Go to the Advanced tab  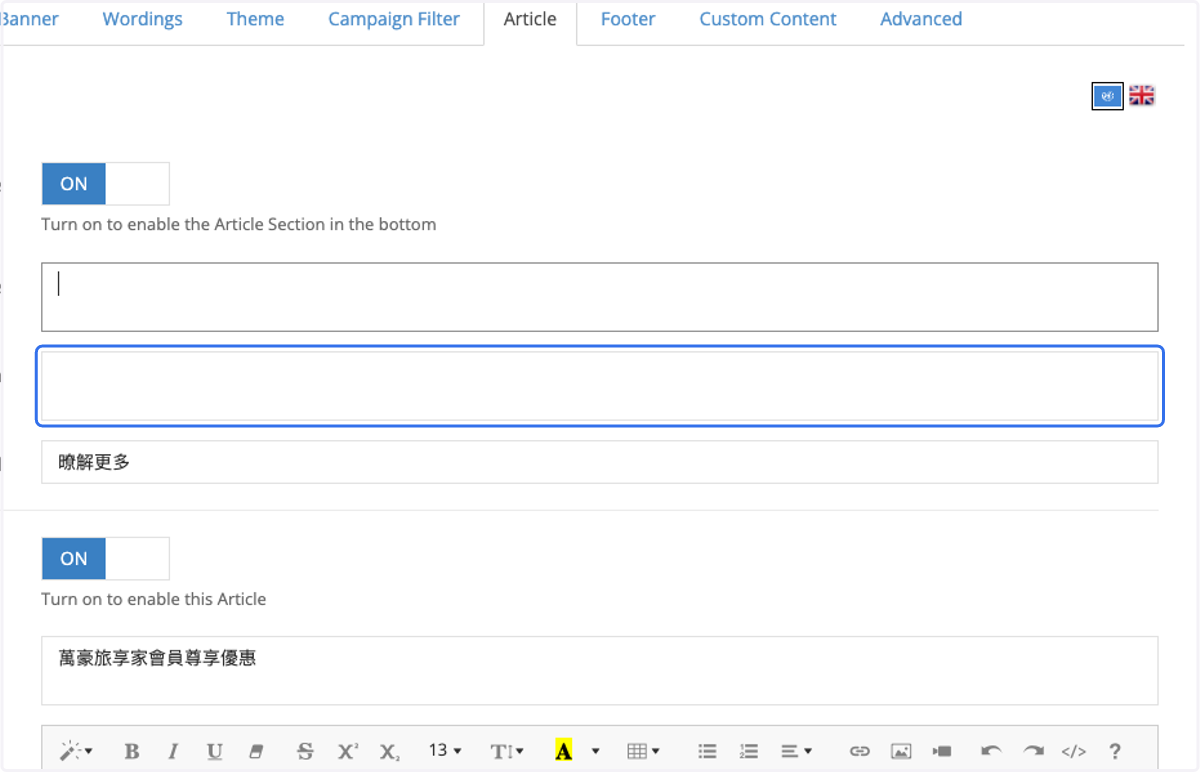tap(921, 19)
